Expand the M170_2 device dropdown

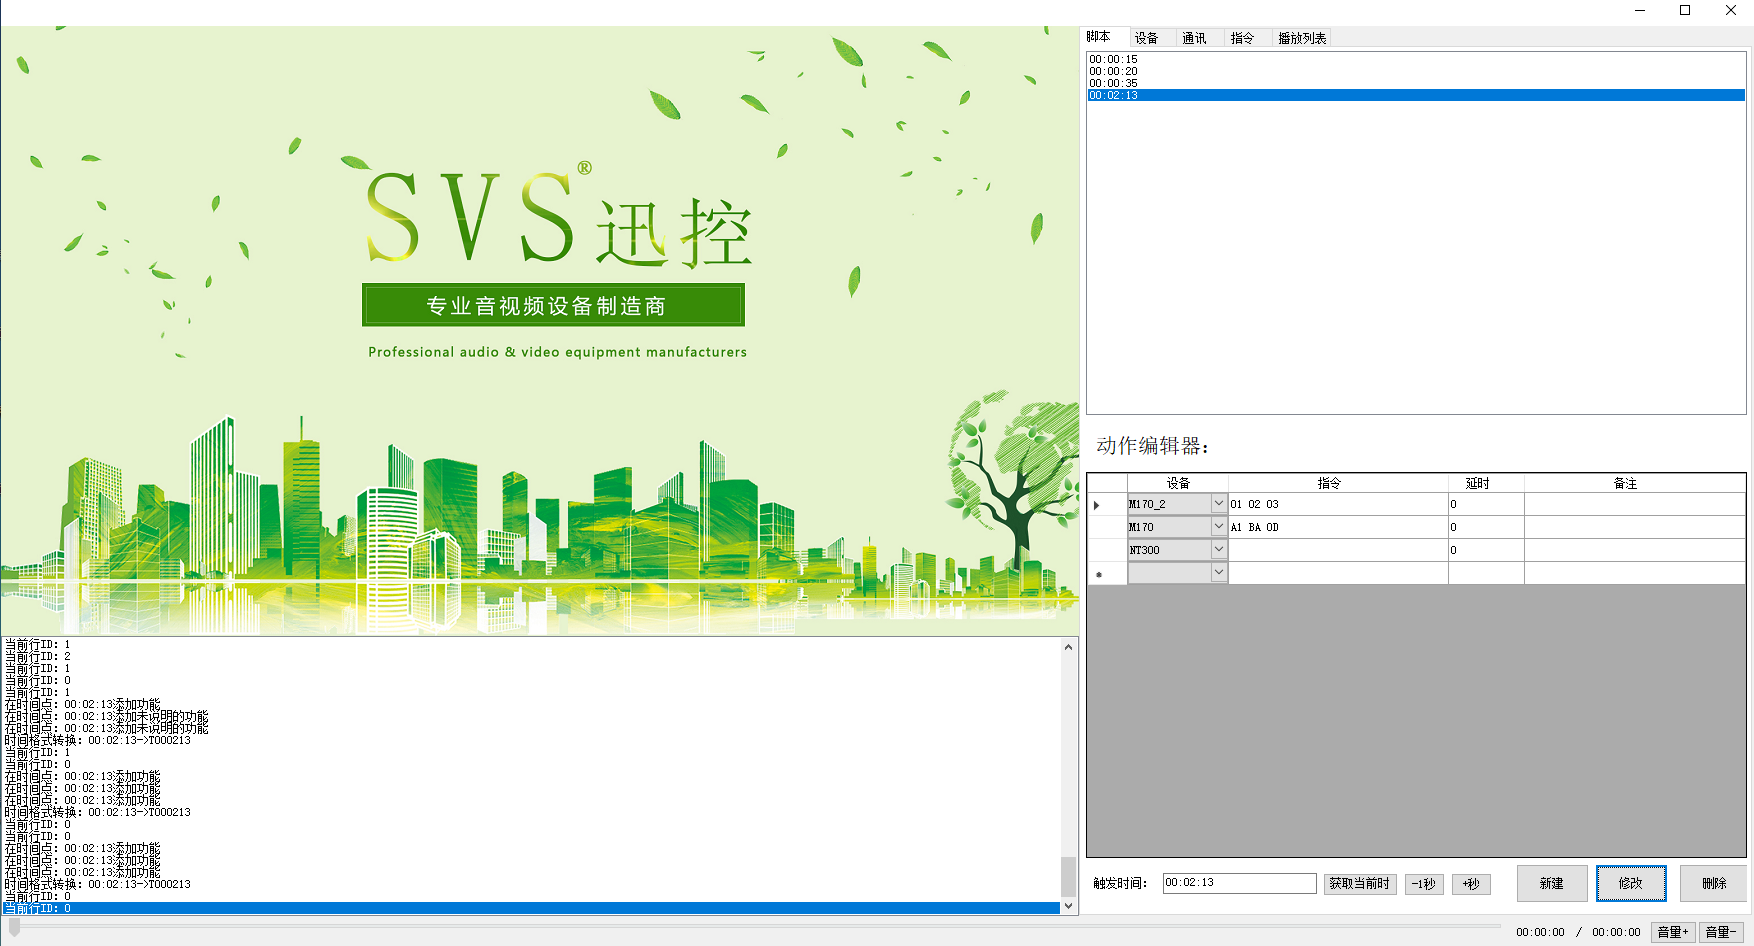coord(1218,504)
